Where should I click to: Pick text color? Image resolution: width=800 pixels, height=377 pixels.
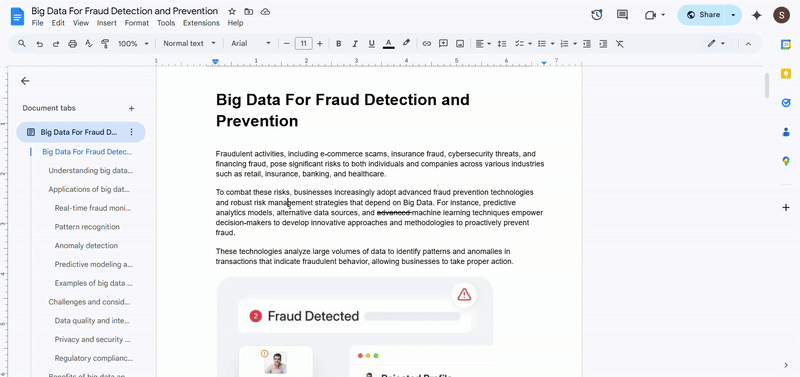388,44
